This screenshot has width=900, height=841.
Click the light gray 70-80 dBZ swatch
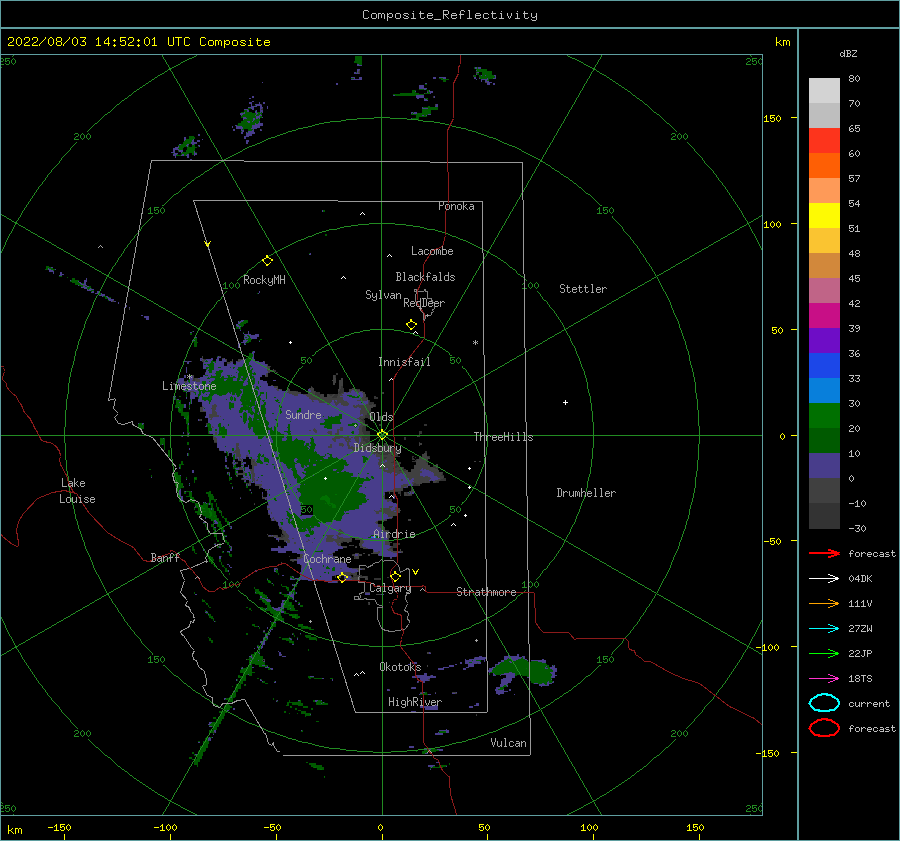(824, 90)
